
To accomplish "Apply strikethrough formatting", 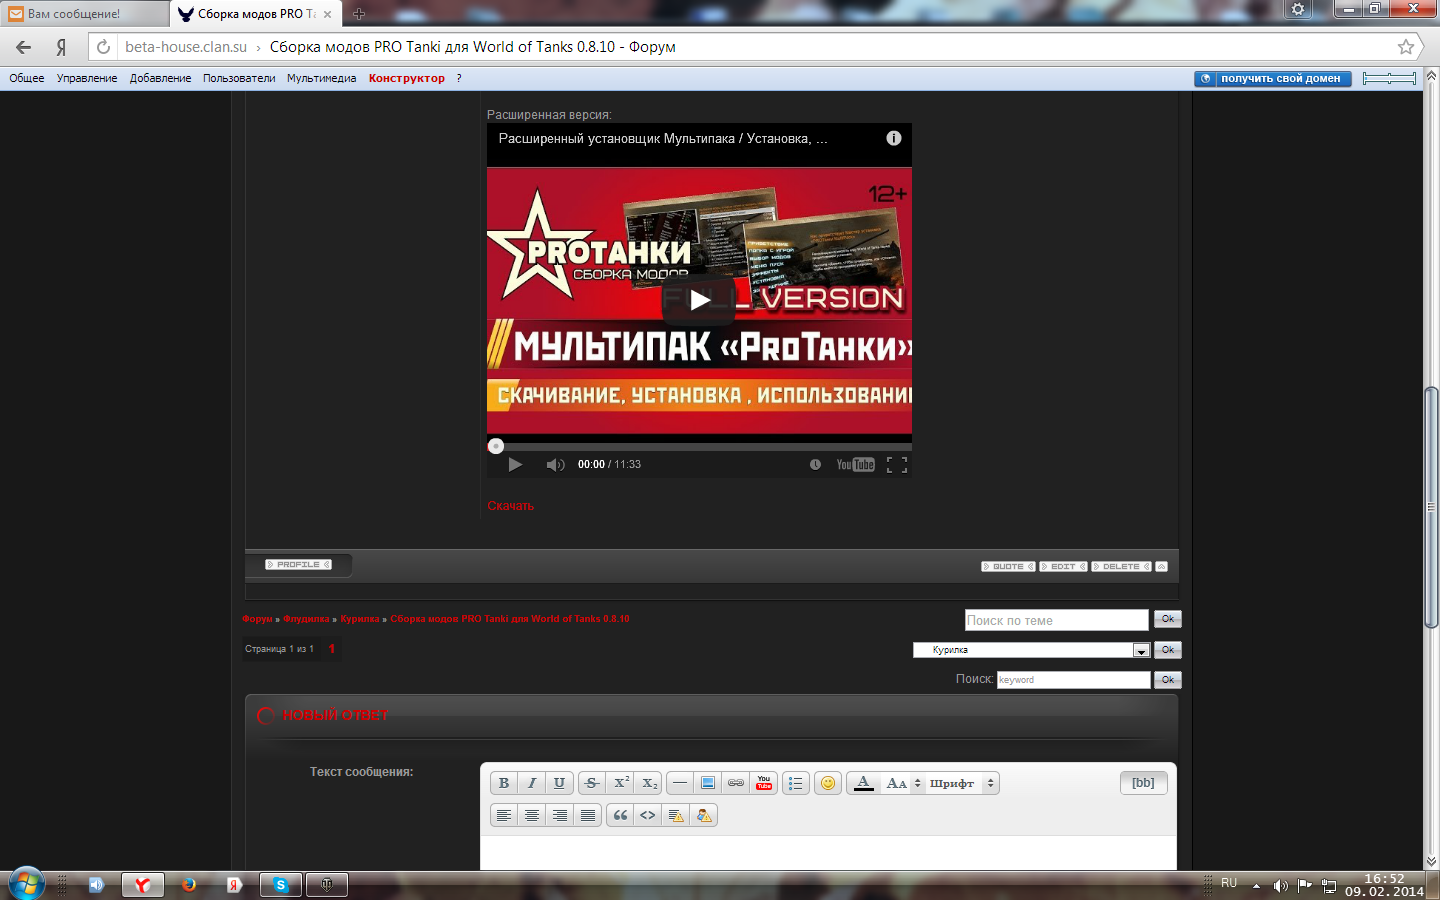I will tap(592, 784).
